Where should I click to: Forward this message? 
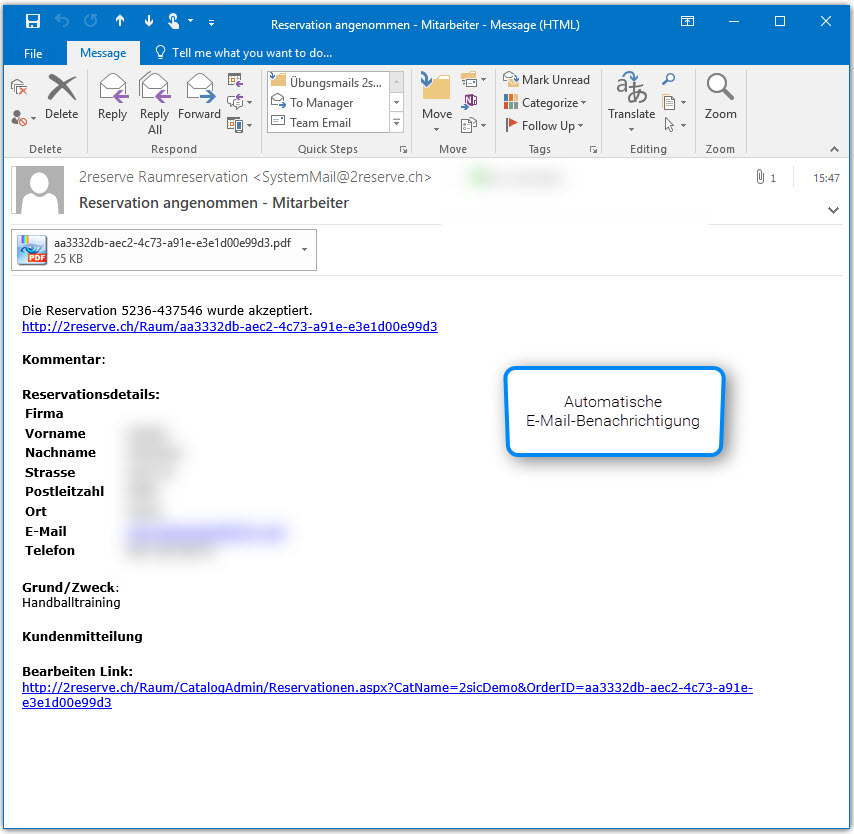click(x=199, y=98)
